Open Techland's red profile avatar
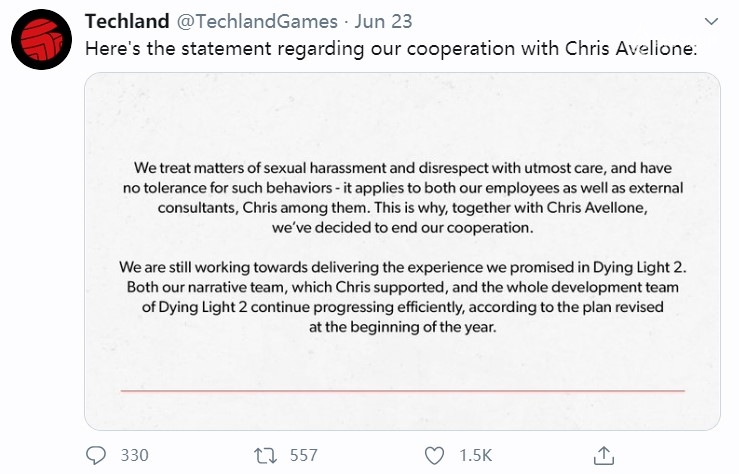Screen dimensions: 739x474 click(x=39, y=42)
